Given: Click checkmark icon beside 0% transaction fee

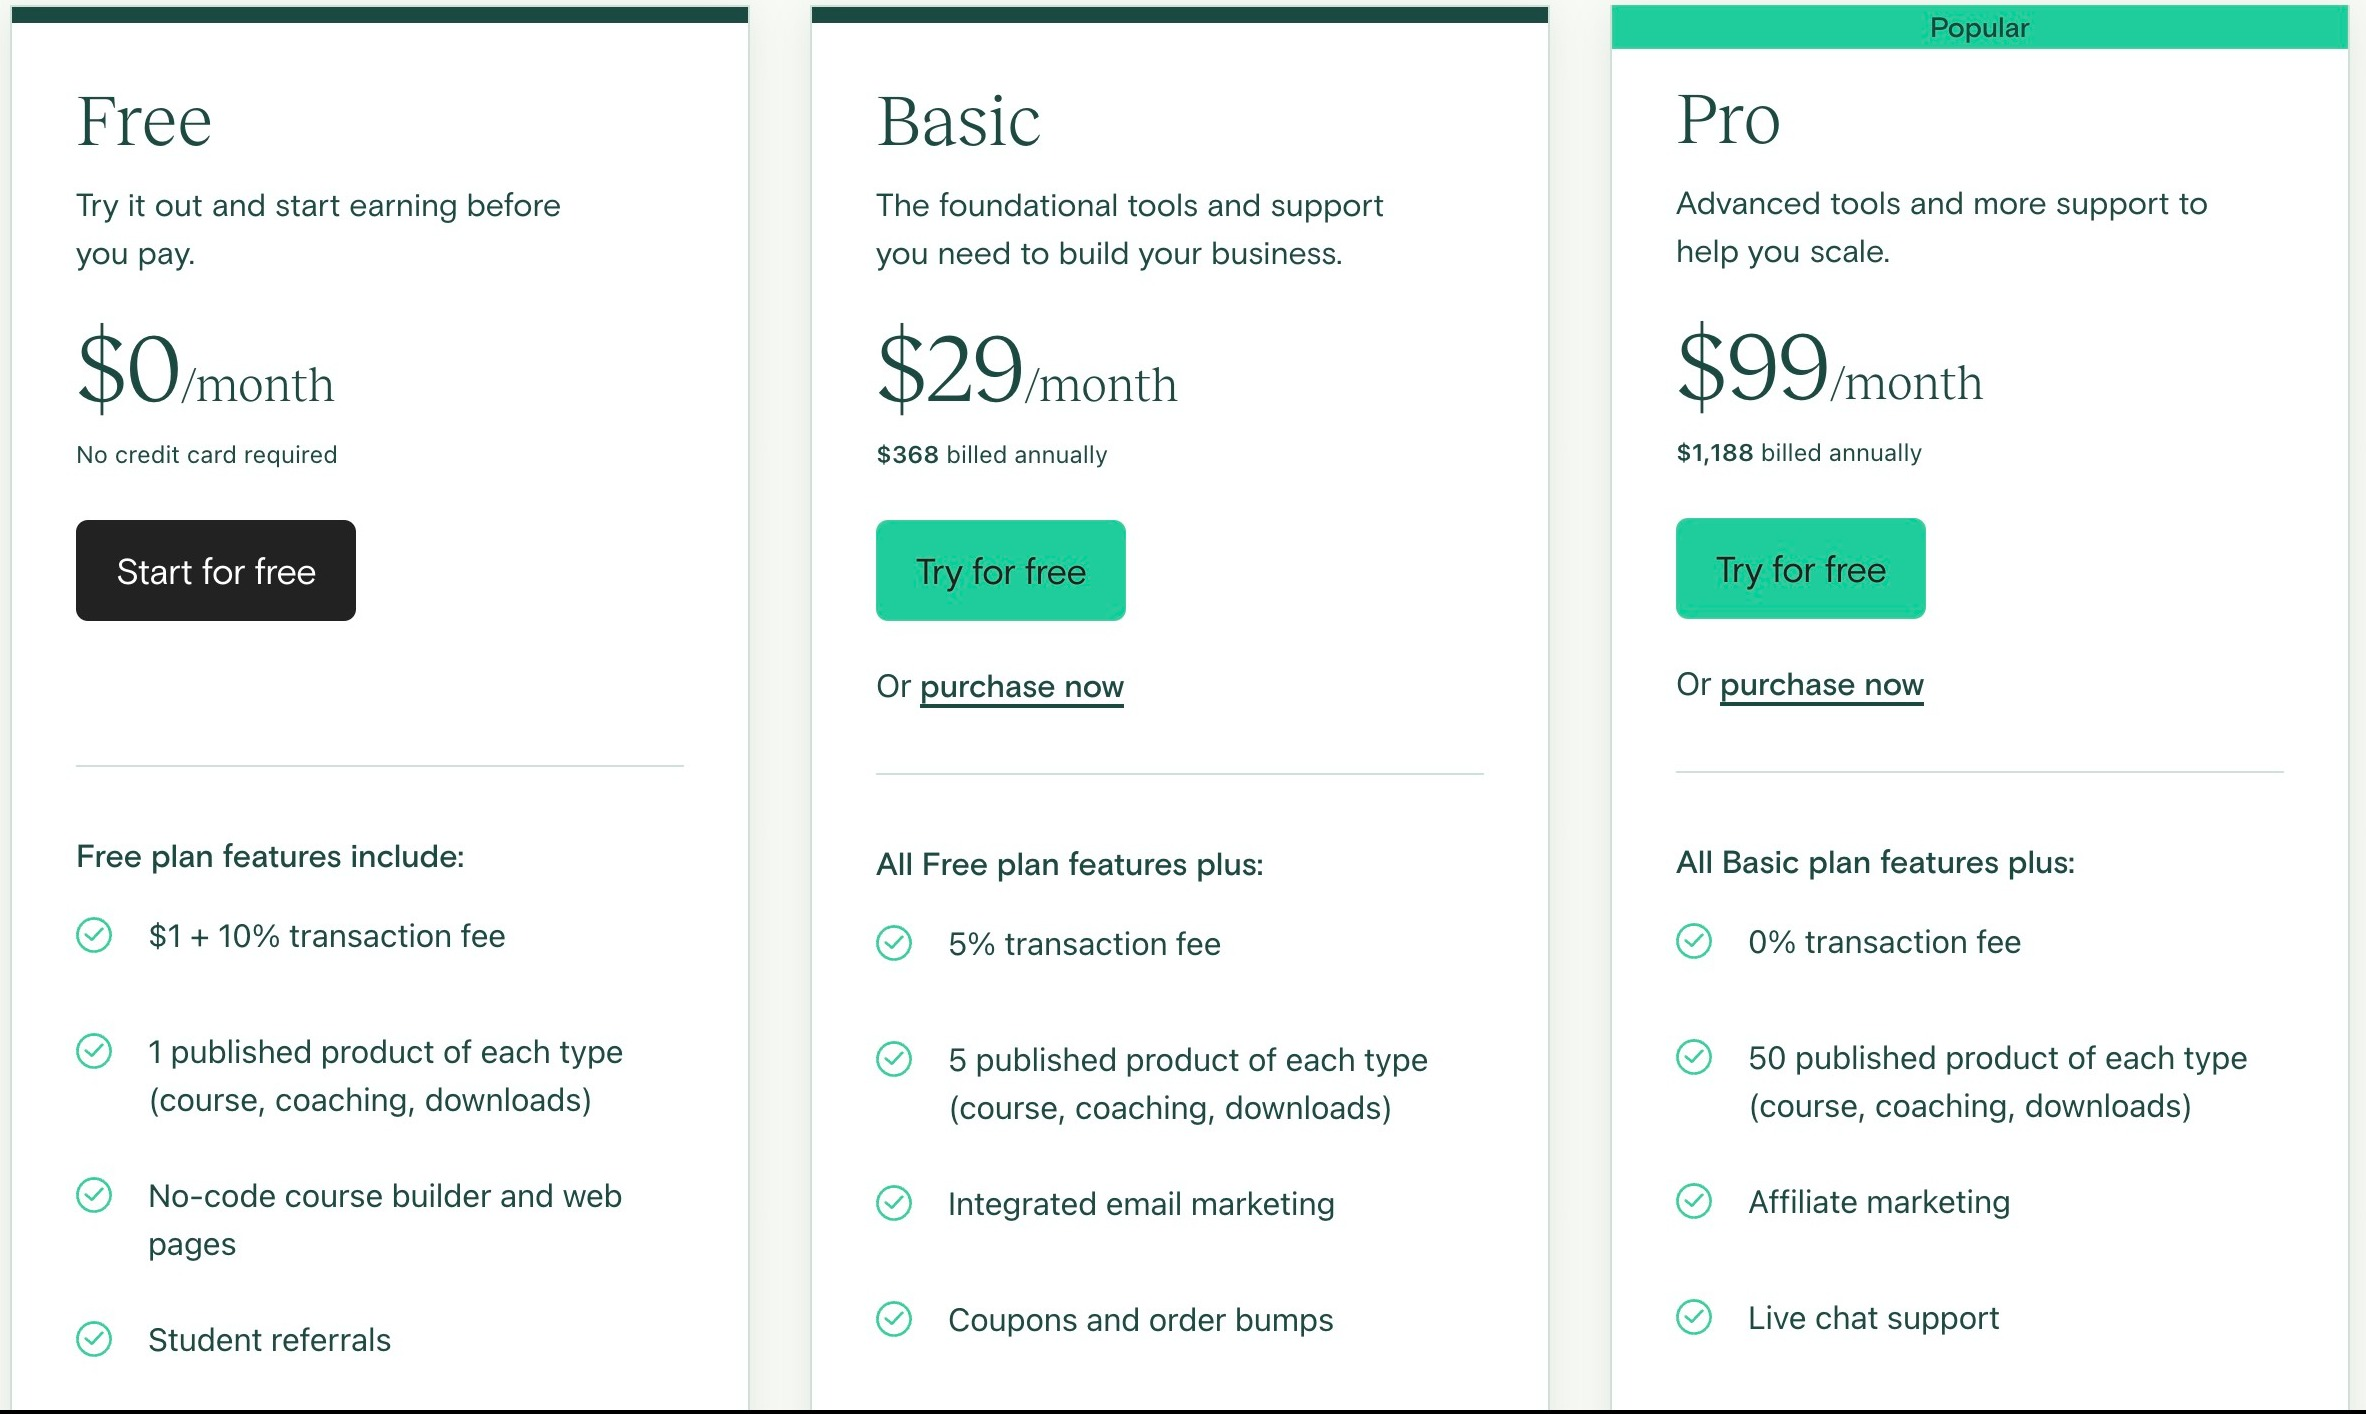Looking at the screenshot, I should coord(1694,941).
